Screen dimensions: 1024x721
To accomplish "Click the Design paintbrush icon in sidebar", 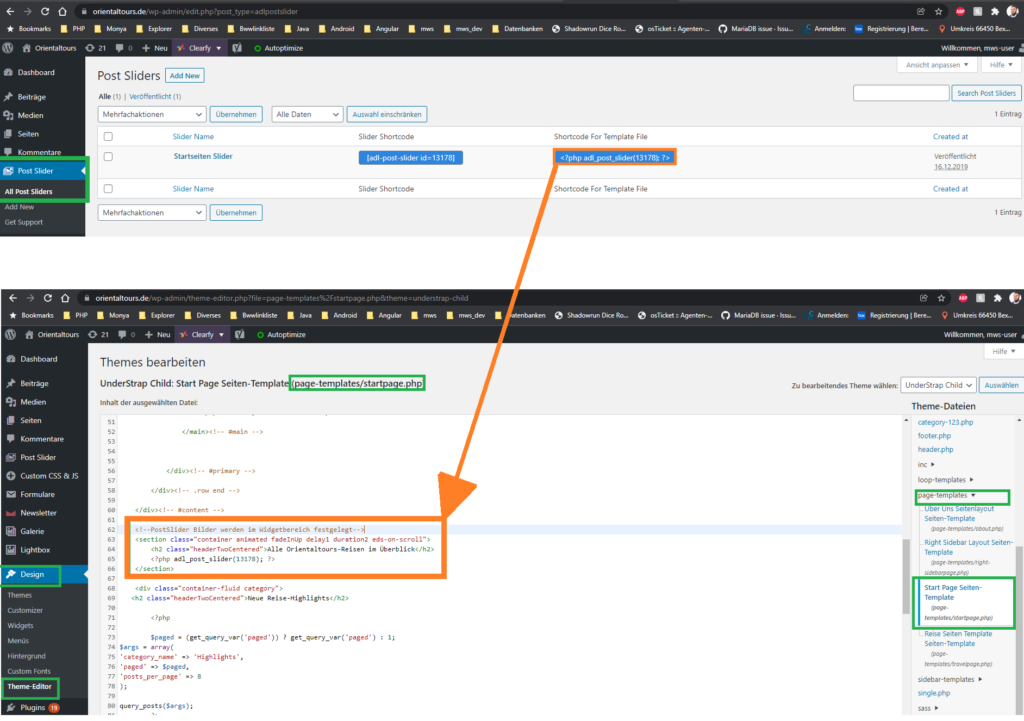I will (10, 575).
